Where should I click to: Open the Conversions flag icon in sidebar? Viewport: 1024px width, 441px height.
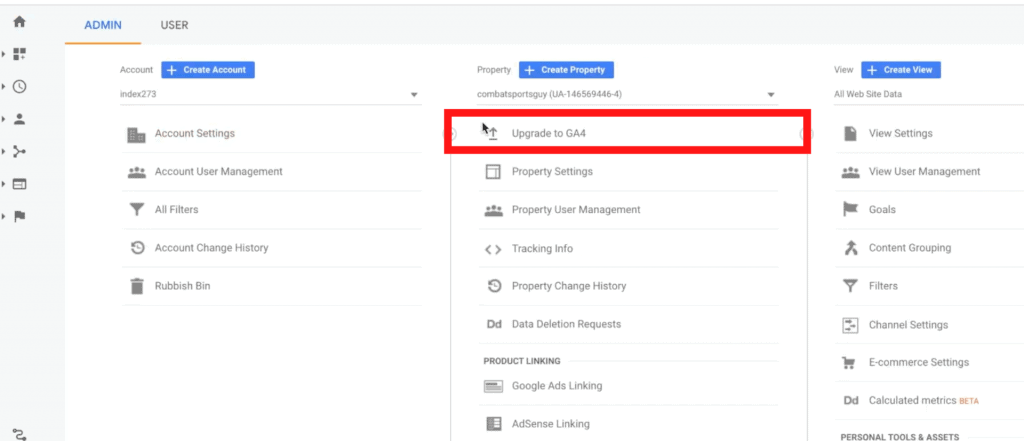[20, 216]
